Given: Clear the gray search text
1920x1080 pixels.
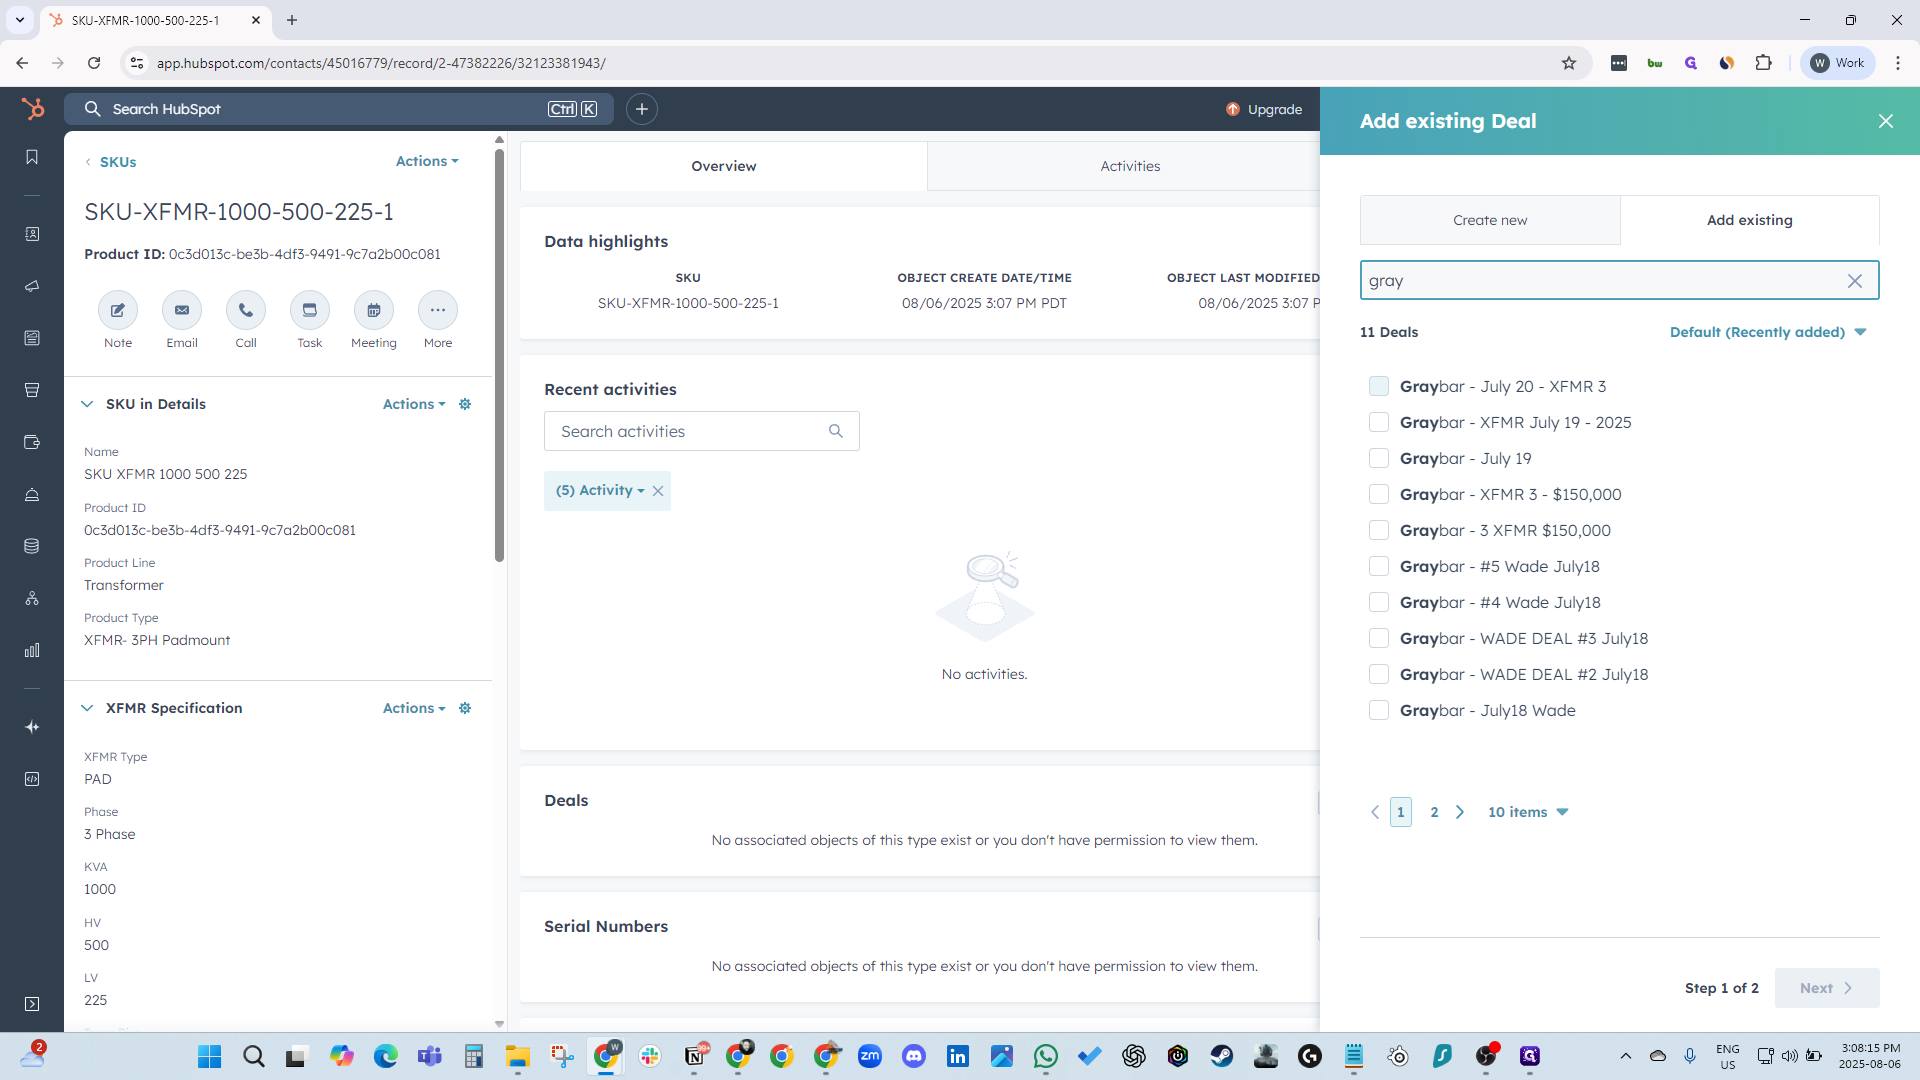Looking at the screenshot, I should pos(1855,281).
